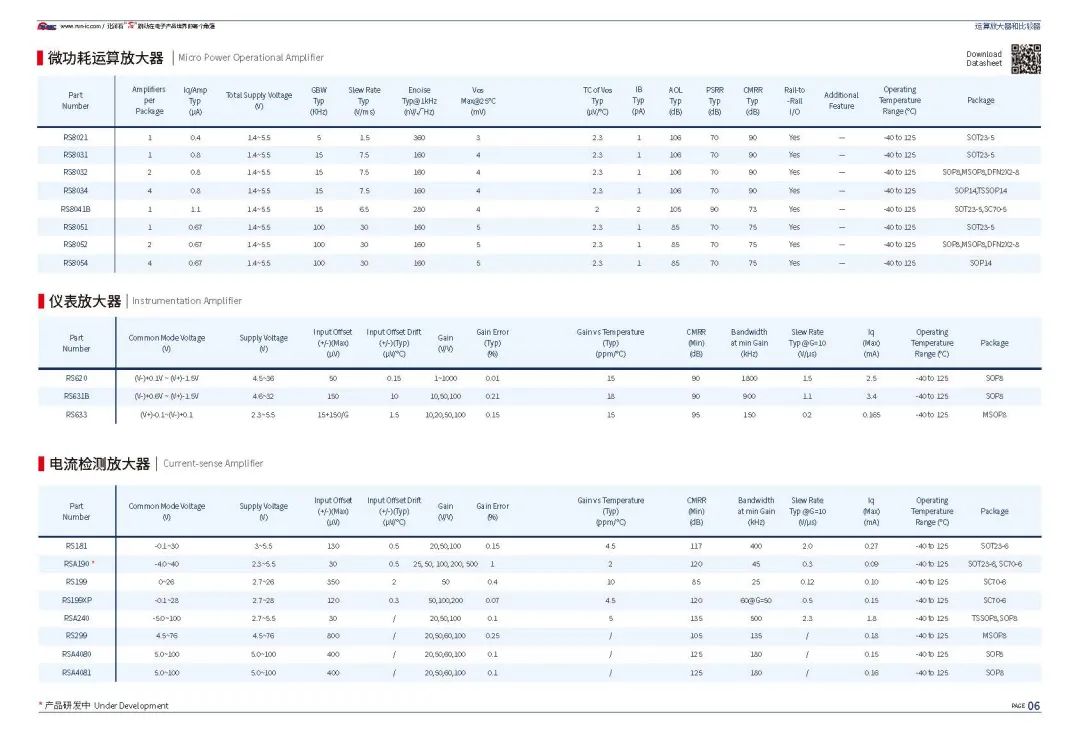Click RSA190 gain value 25, 50, 100, 200, 500
Screen dimensions: 1080x733
tap(446, 564)
